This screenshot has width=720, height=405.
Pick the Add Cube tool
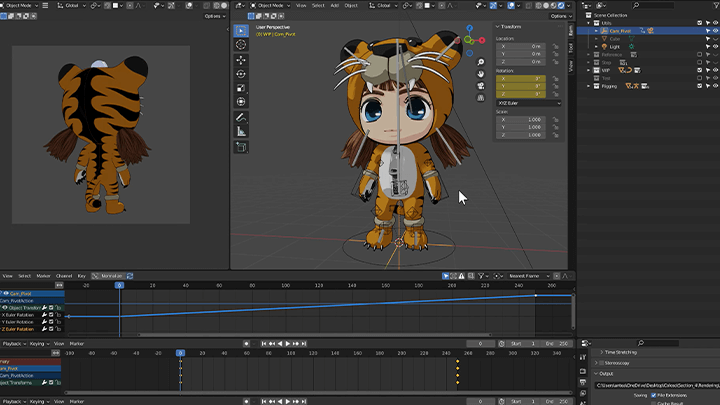241,147
